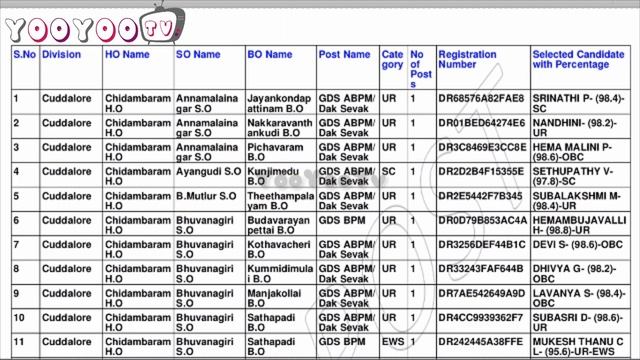Viewport: 640px width, 360px height.
Task: Click candidate HEMA MALINI P- (98.6)-OBC
Action: point(572,152)
